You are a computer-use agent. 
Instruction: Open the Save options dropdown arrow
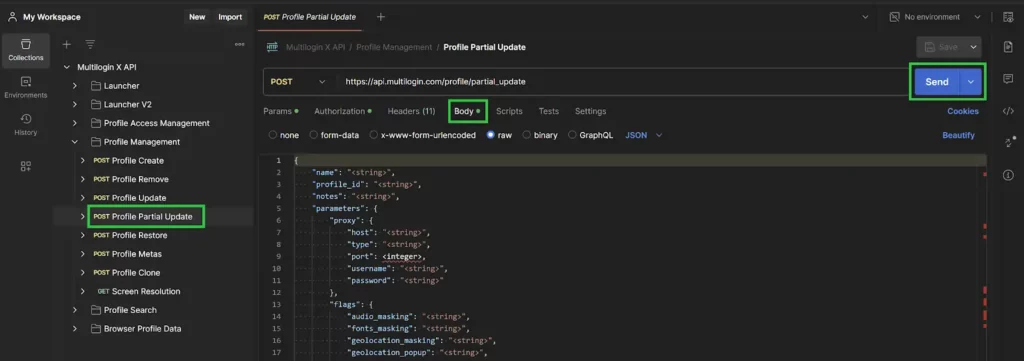[x=973, y=47]
